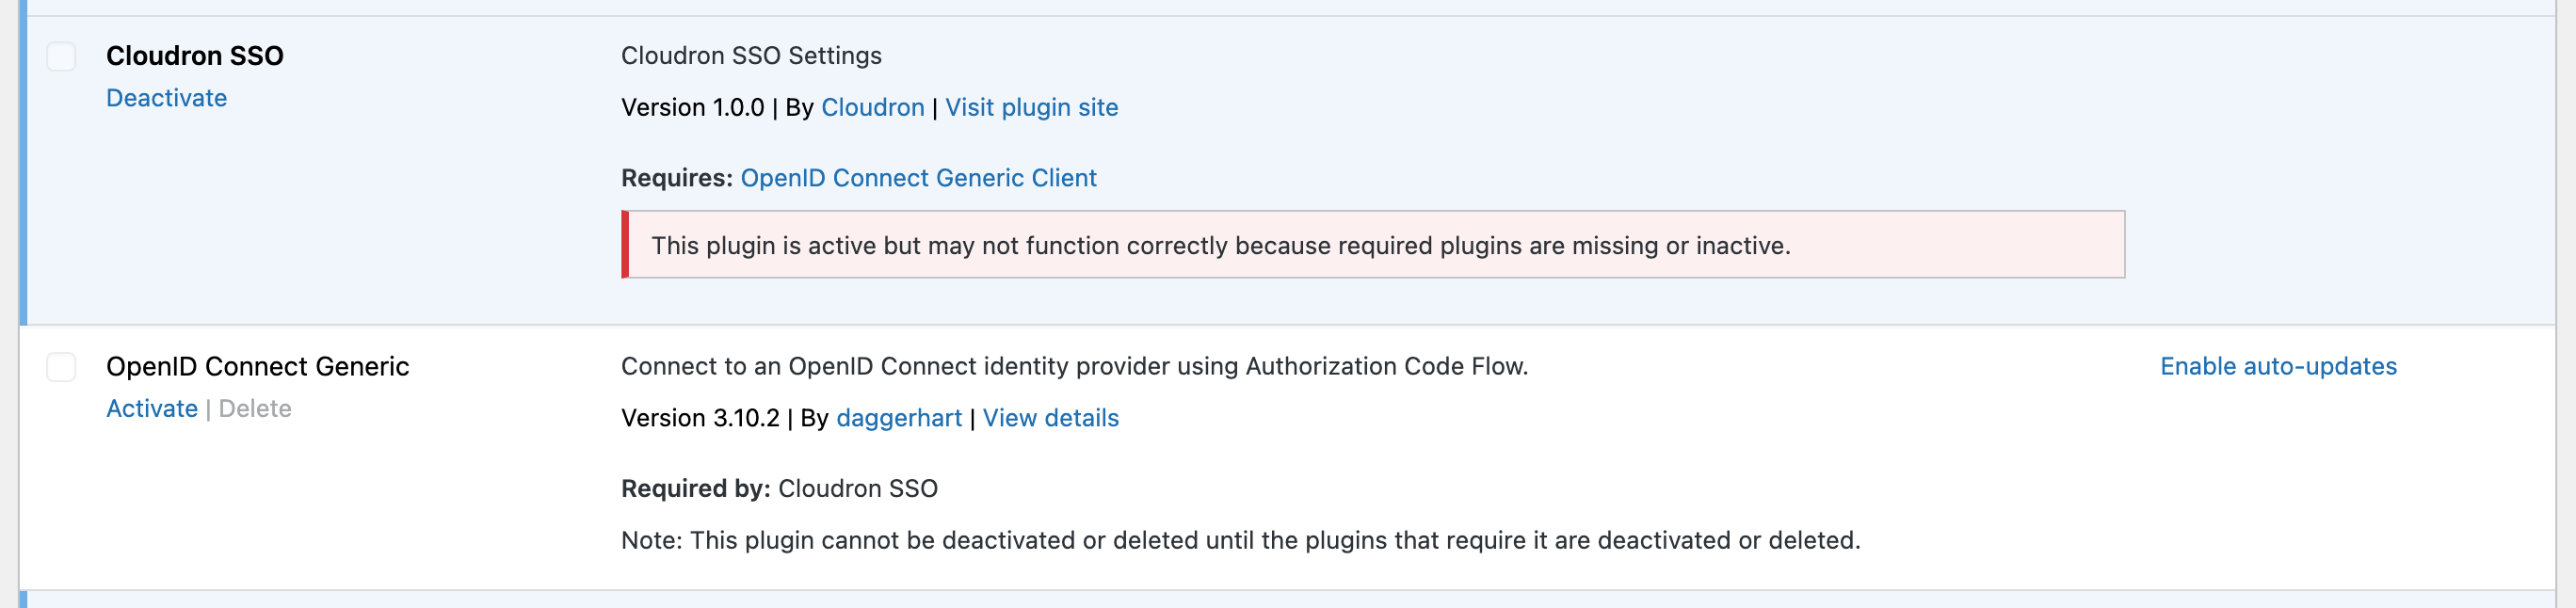Open the OpenID Connect Generic Client requirement link
This screenshot has width=2576, height=608.
point(918,178)
